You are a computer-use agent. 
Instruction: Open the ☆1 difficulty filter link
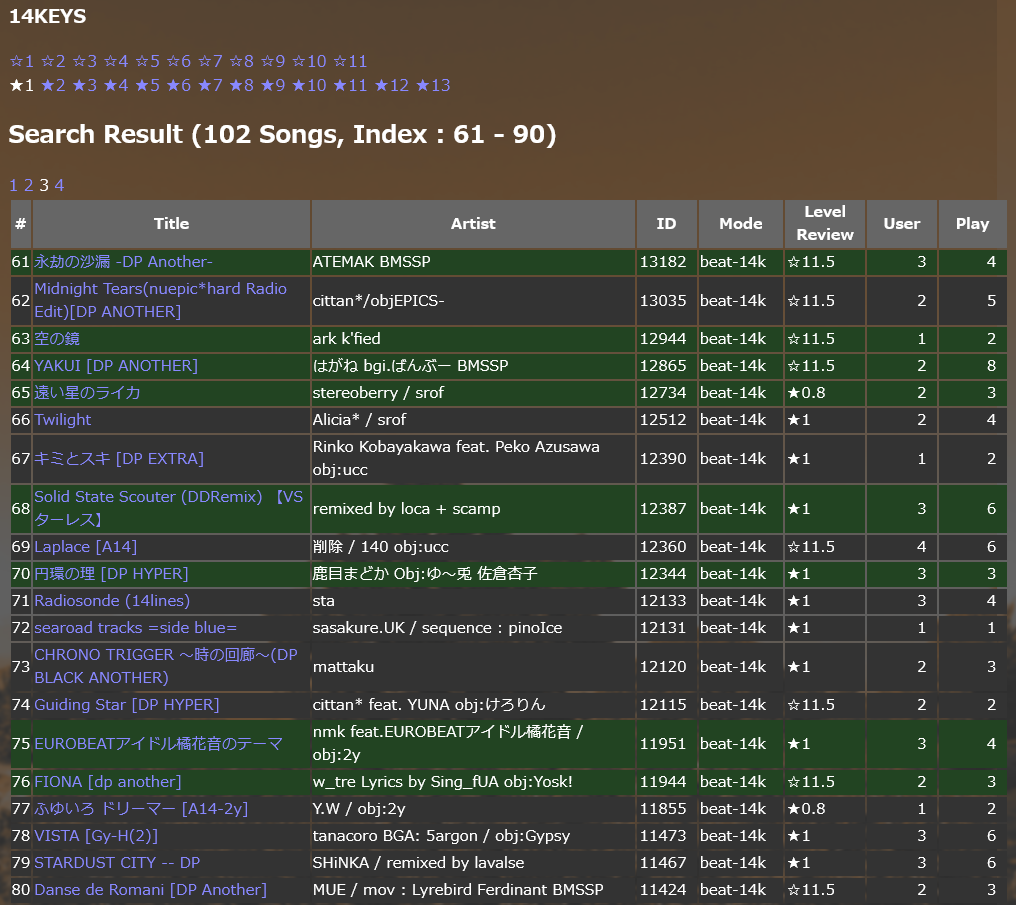[21, 61]
